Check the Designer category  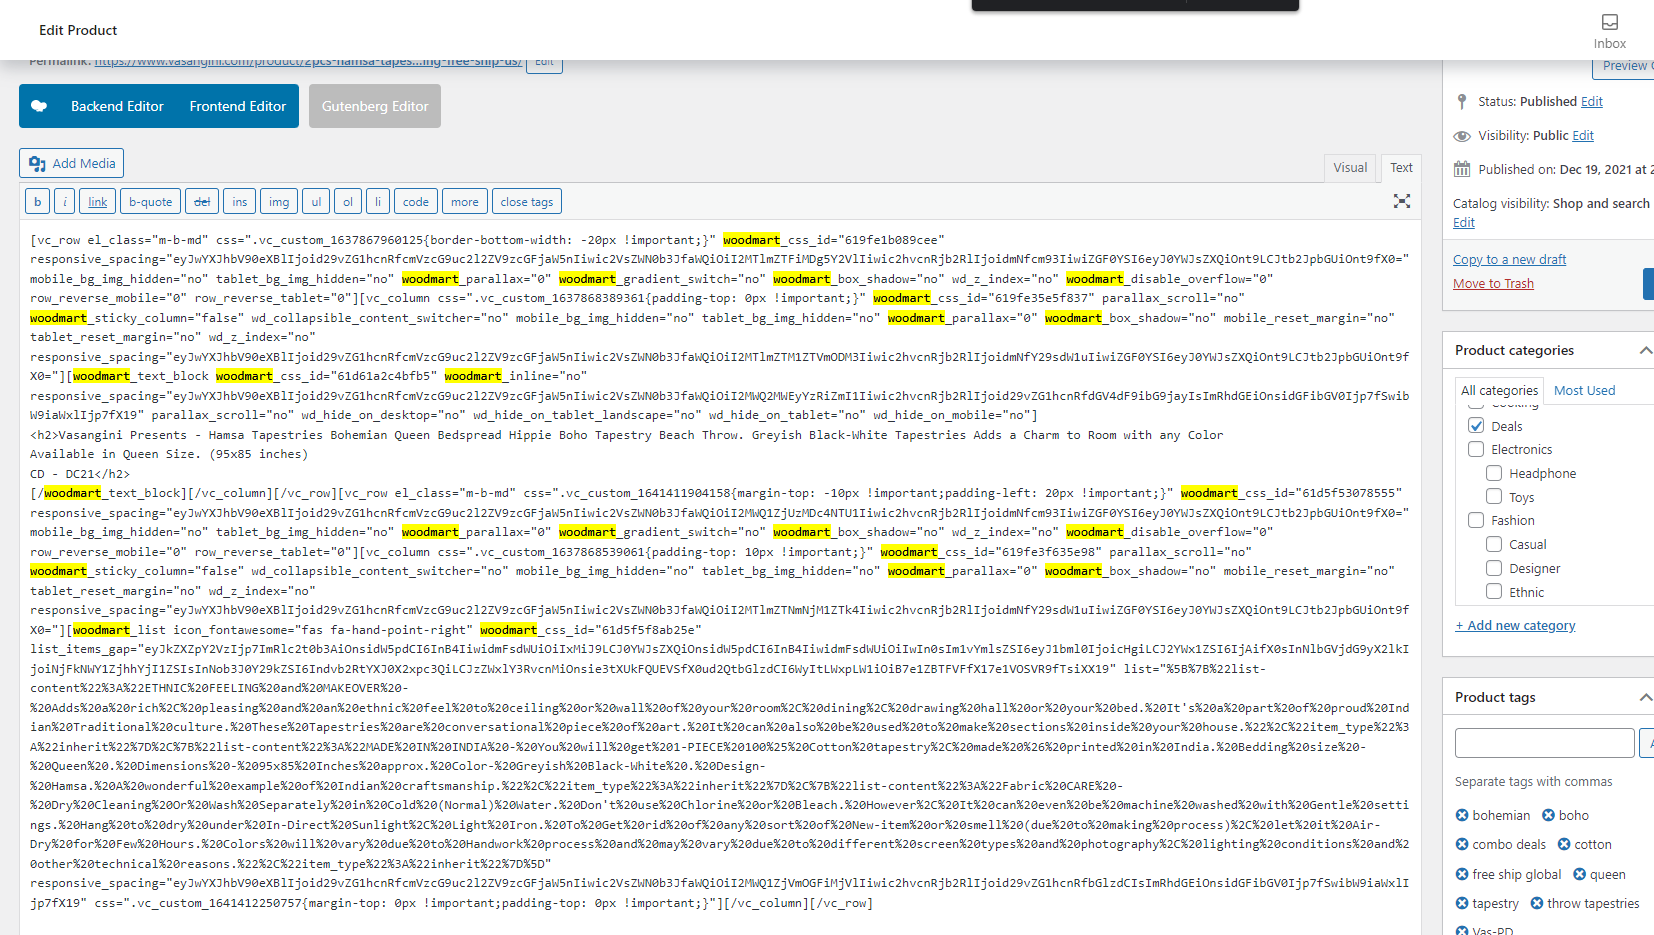click(1494, 568)
